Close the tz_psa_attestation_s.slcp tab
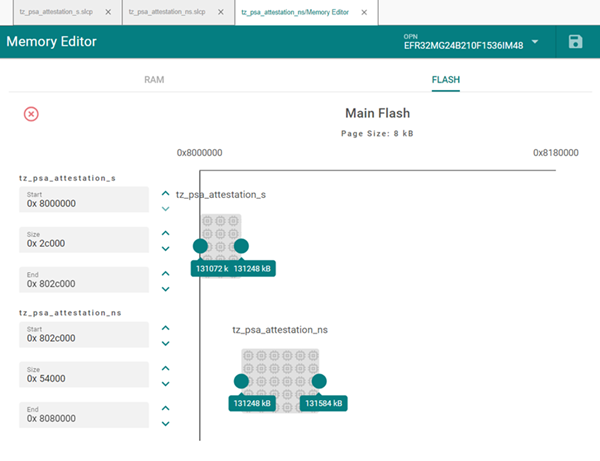 pyautogui.click(x=108, y=12)
